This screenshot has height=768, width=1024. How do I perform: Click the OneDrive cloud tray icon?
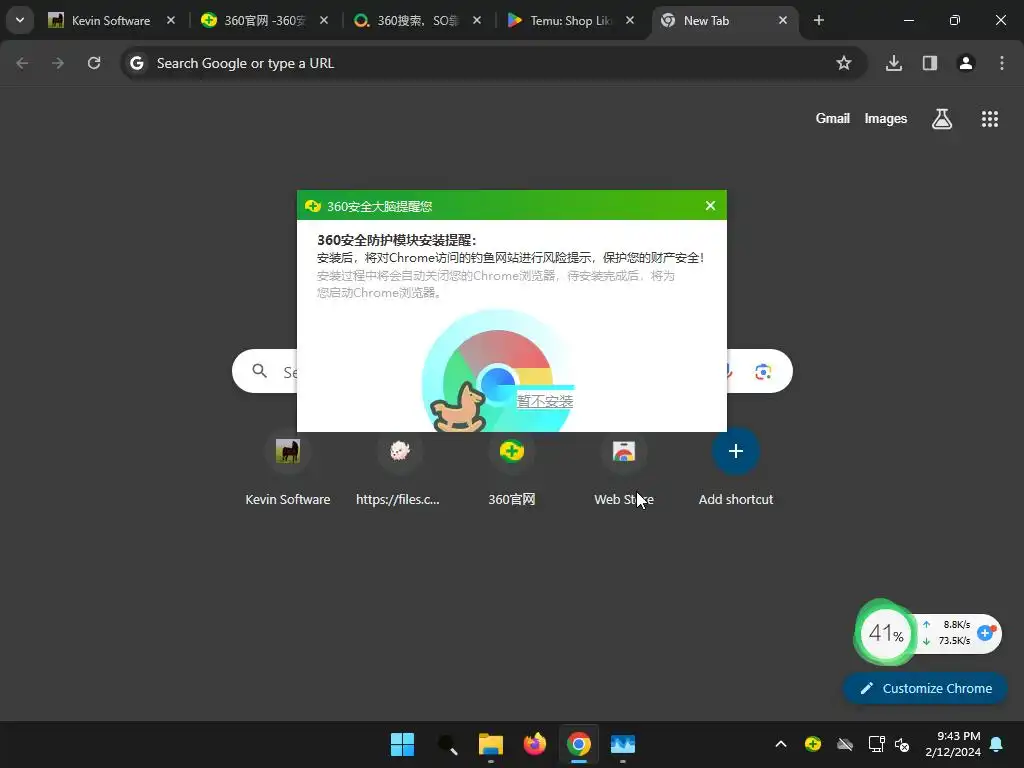point(845,744)
